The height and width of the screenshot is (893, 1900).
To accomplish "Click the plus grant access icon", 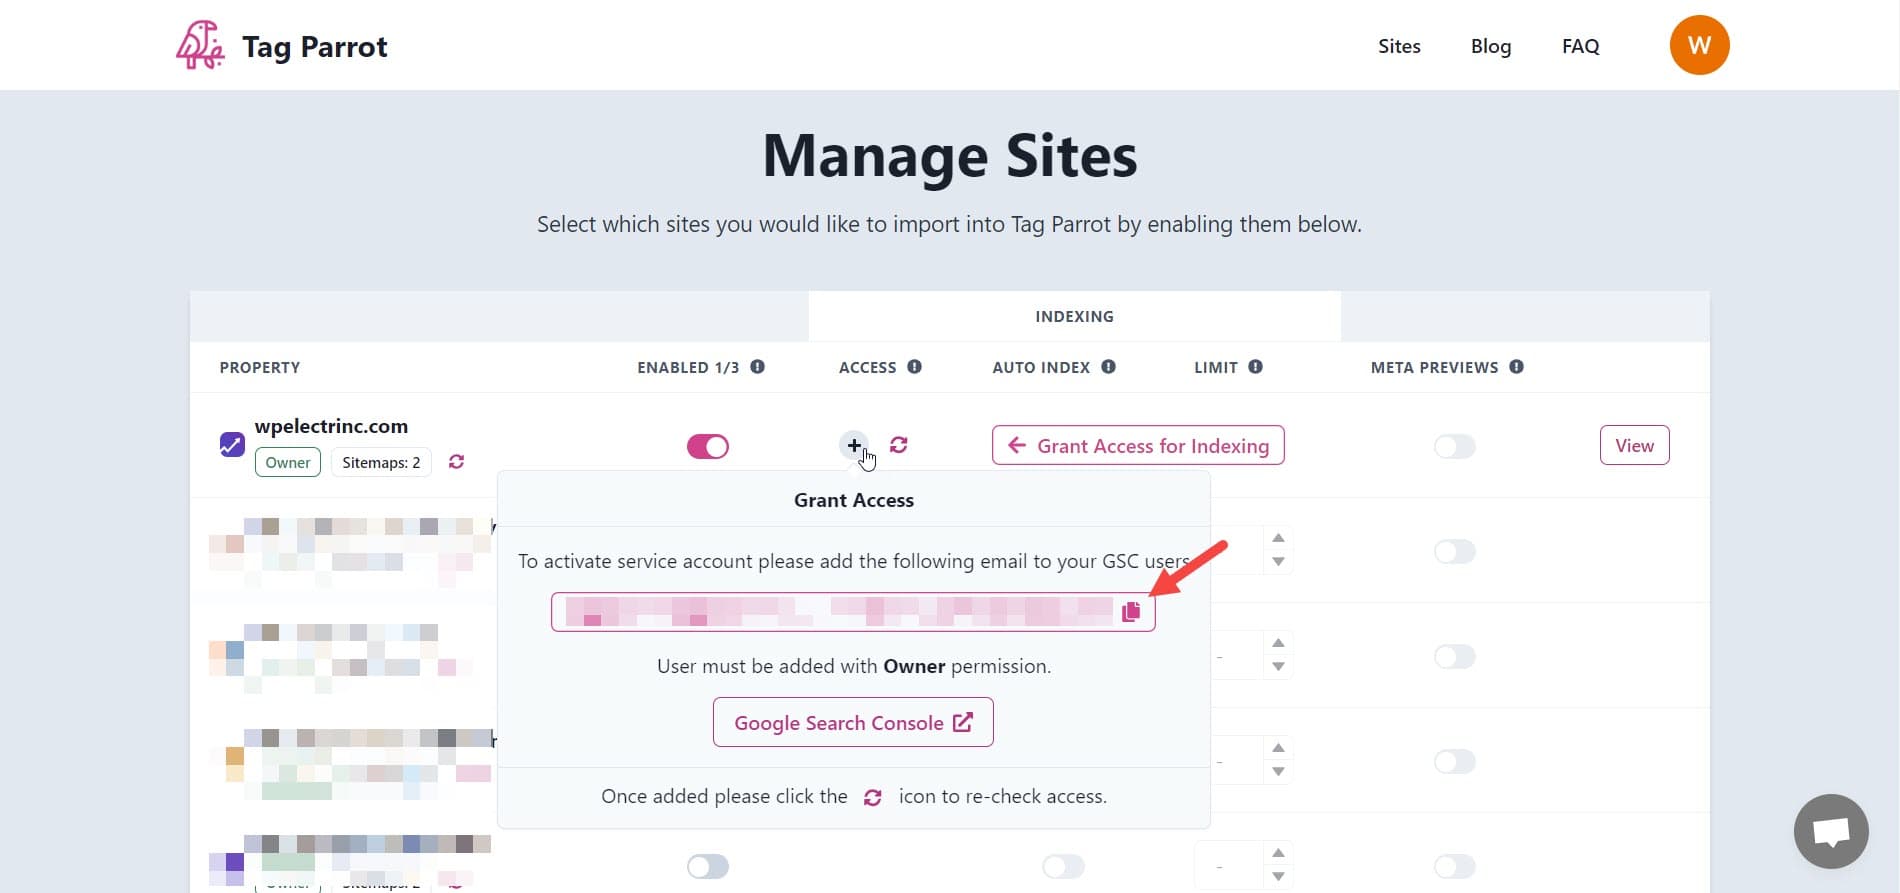I will pyautogui.click(x=854, y=445).
